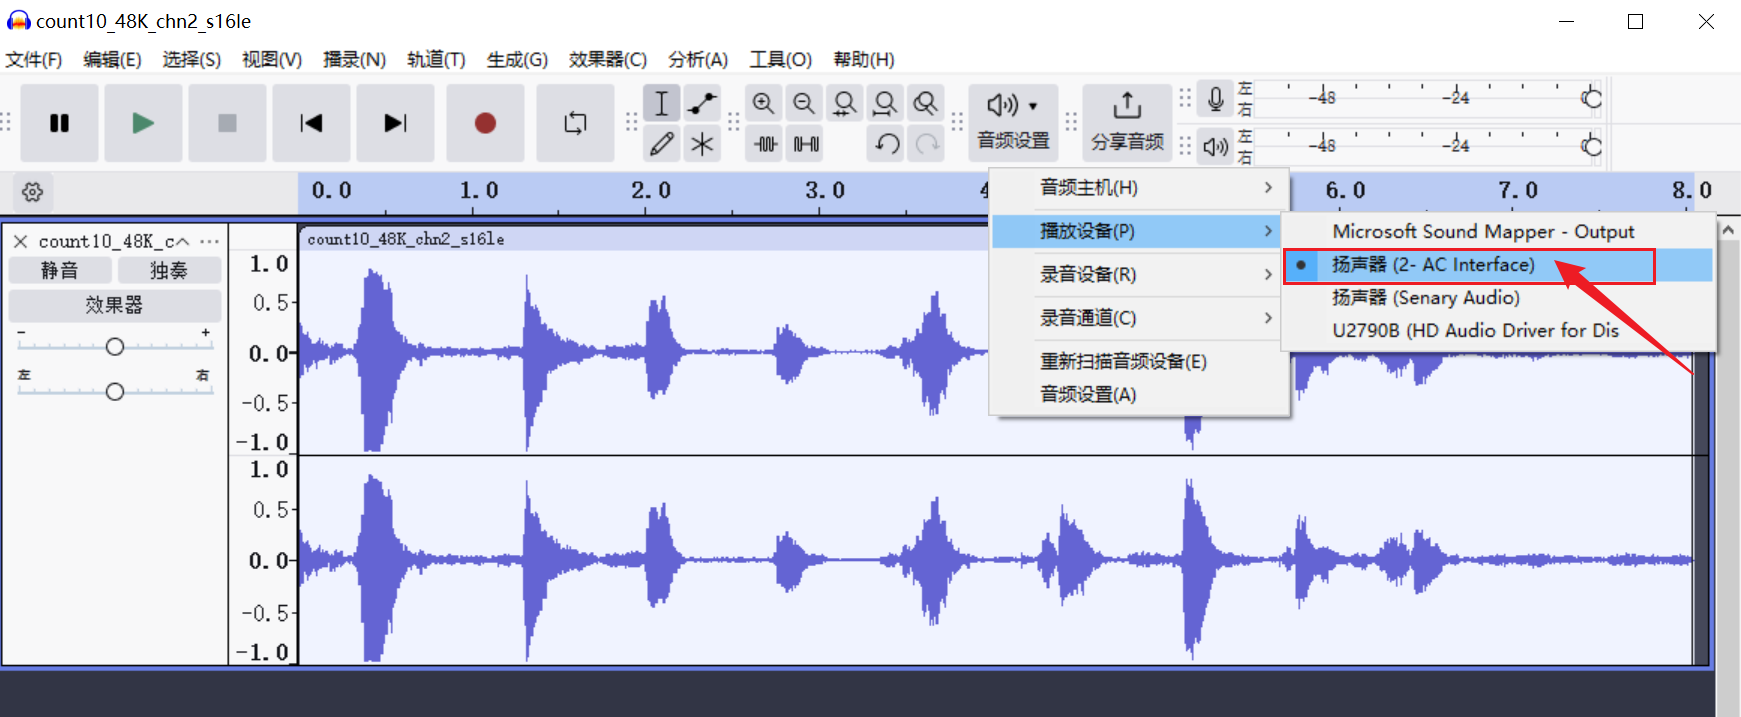Open the track 效果器 effects button
This screenshot has width=1741, height=717.
(114, 305)
